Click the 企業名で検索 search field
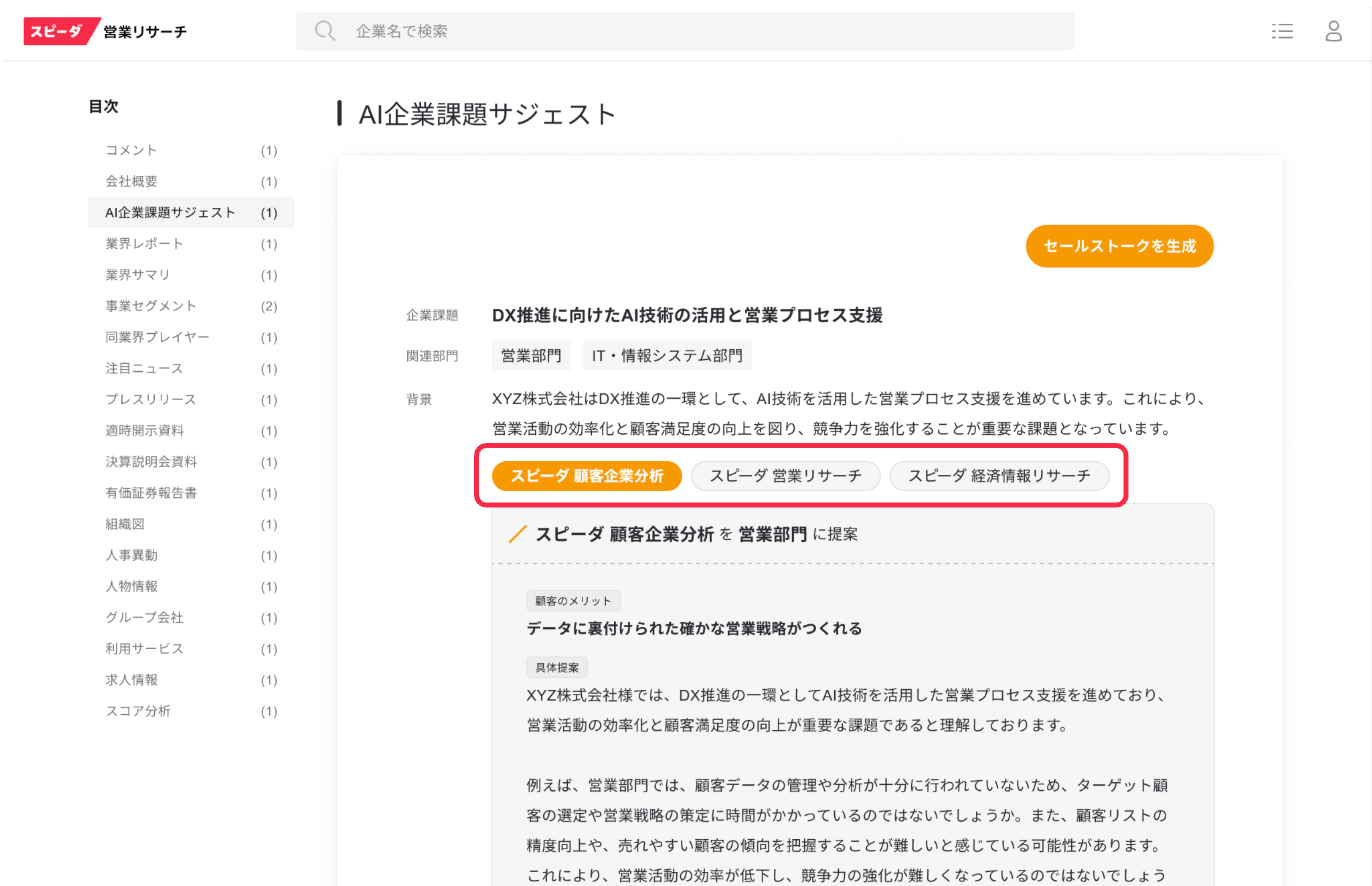The width and height of the screenshot is (1372, 886). pos(700,31)
